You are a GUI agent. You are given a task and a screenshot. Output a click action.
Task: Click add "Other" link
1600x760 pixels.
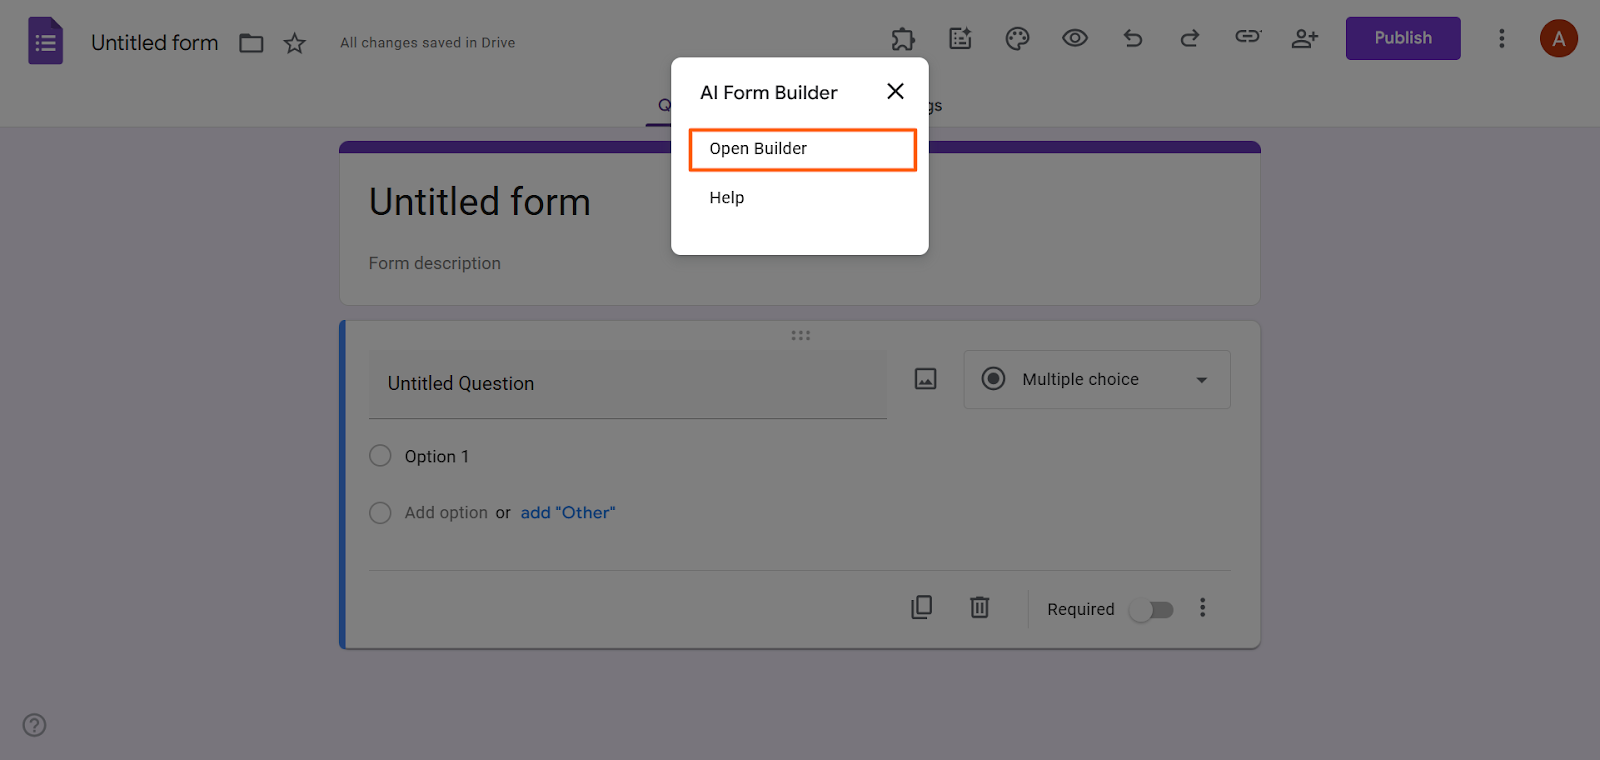(568, 513)
